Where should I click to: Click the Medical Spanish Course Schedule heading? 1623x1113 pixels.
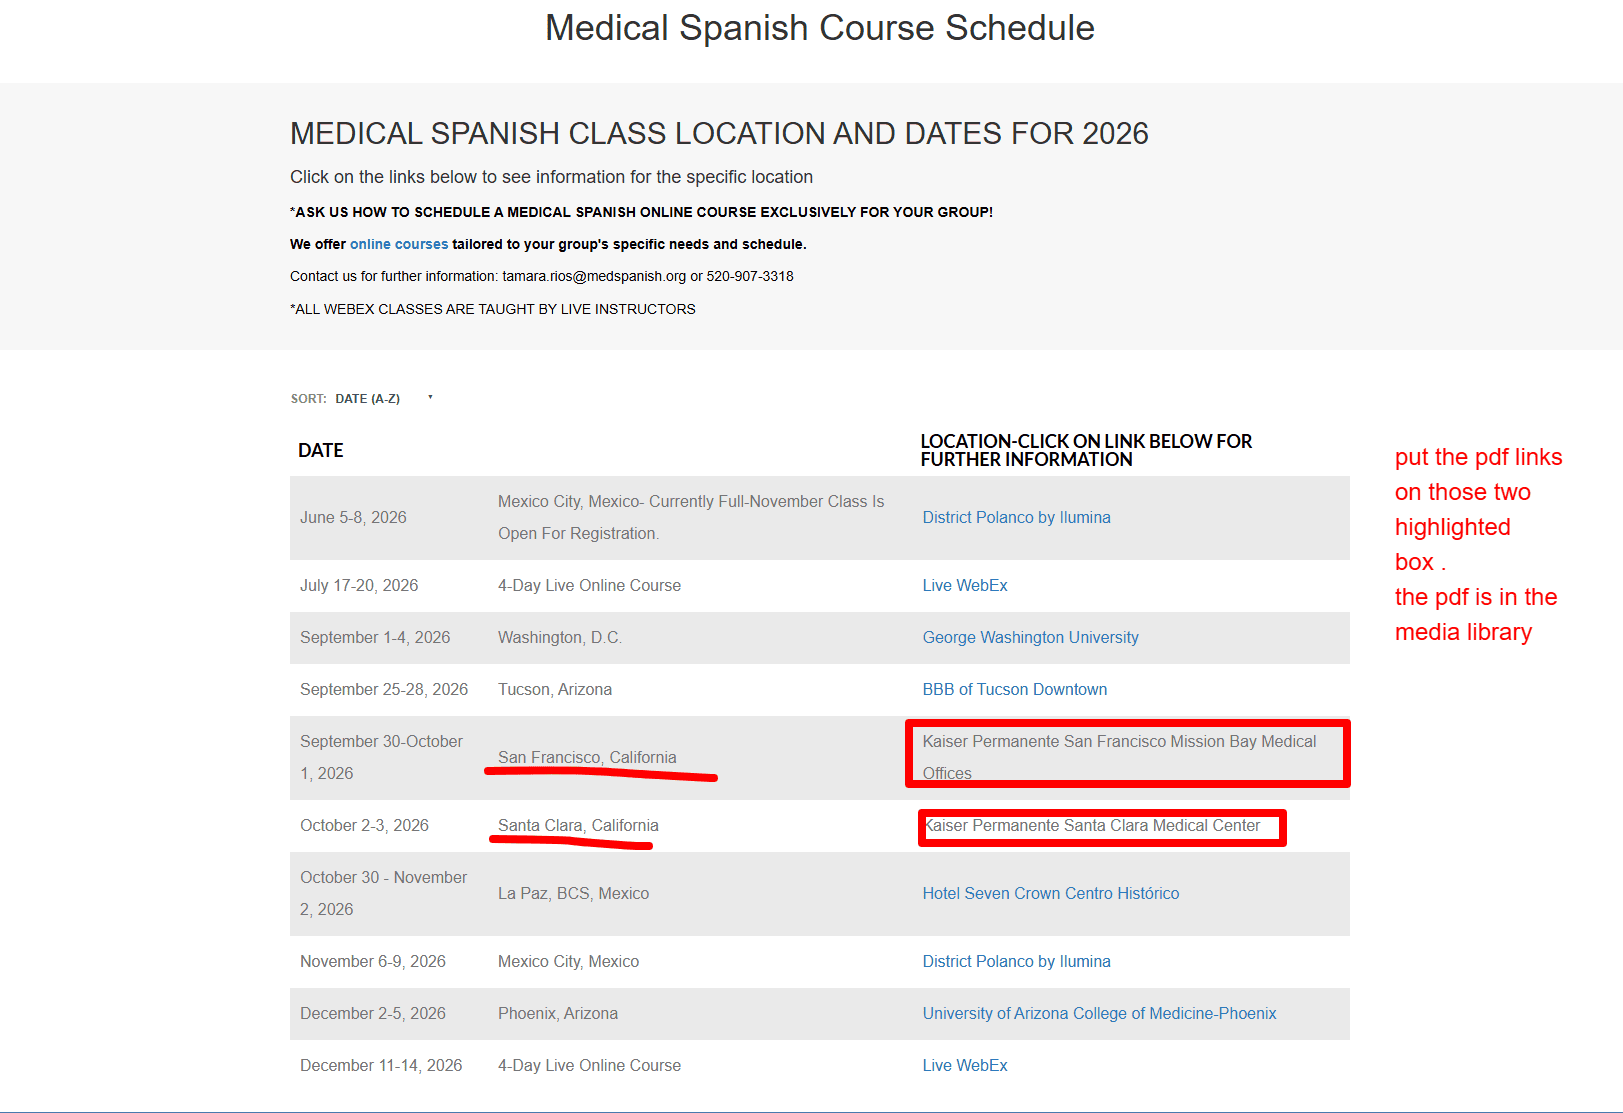pyautogui.click(x=819, y=28)
